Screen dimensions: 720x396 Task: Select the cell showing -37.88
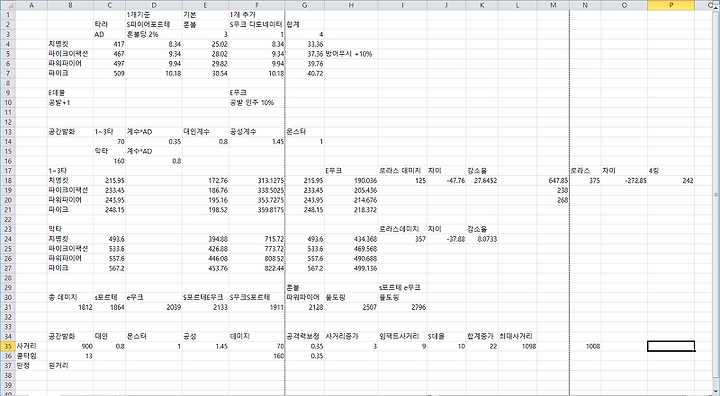[446, 239]
